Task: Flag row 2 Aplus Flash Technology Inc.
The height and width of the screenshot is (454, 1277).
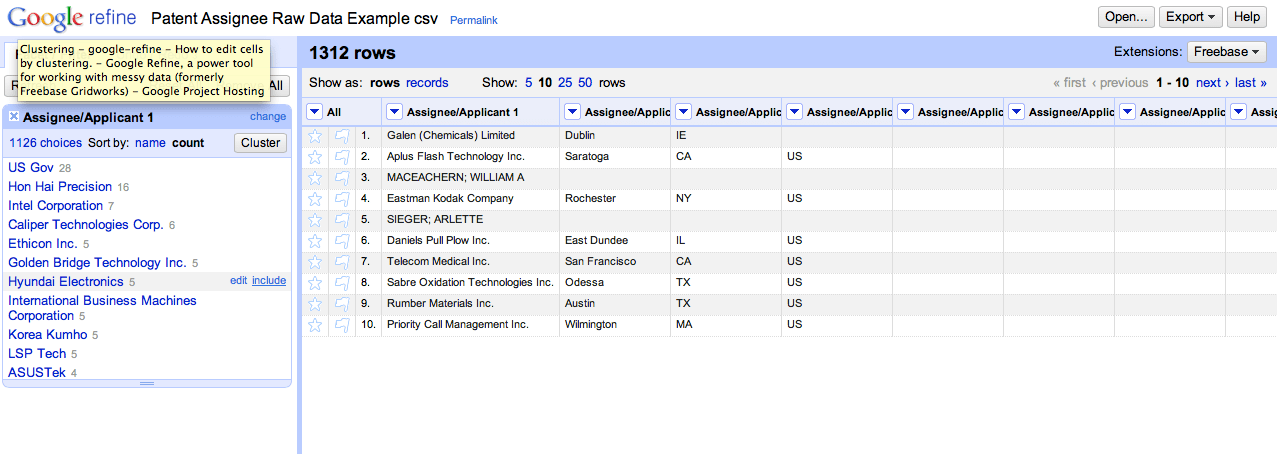Action: [342, 157]
